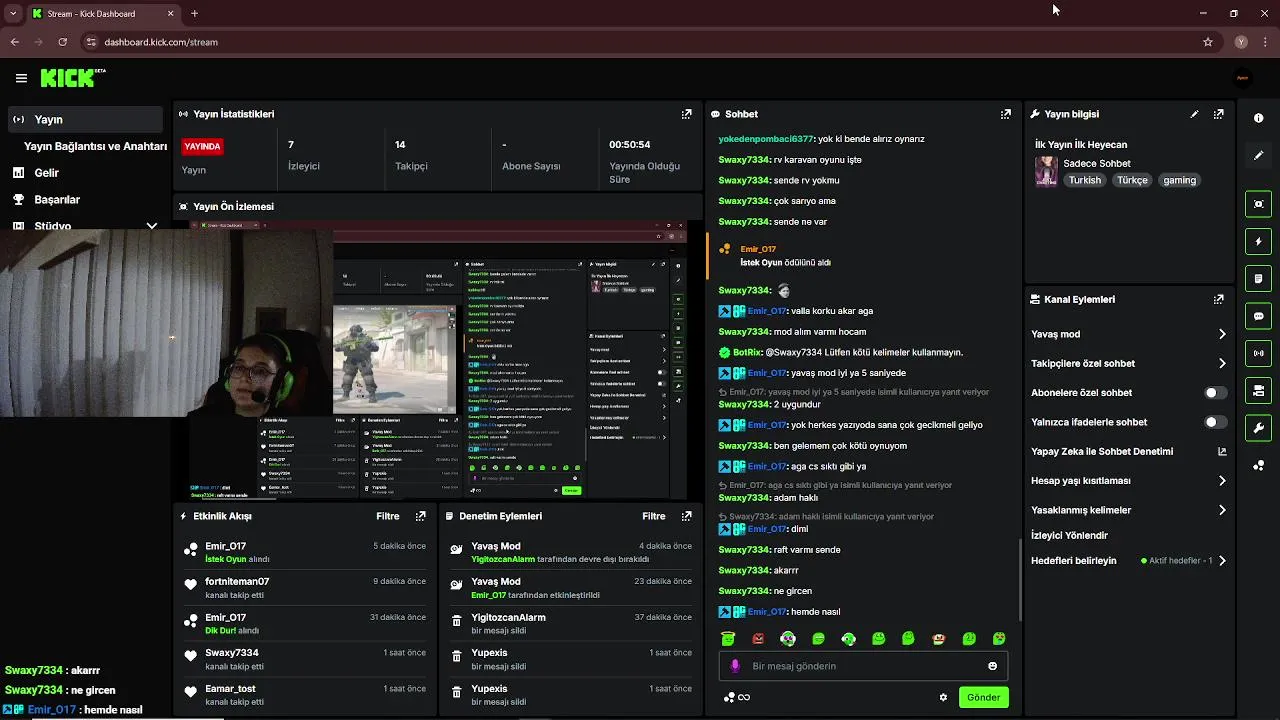Click the chat panel scrollbar
The width and height of the screenshot is (1280, 720).
1020,580
